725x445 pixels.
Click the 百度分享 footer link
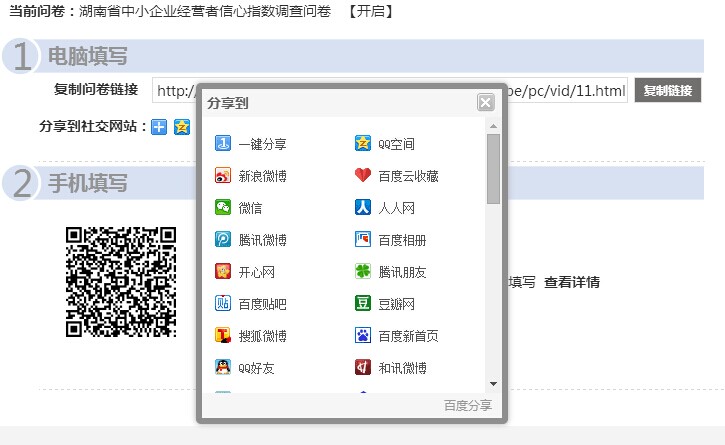(467, 406)
